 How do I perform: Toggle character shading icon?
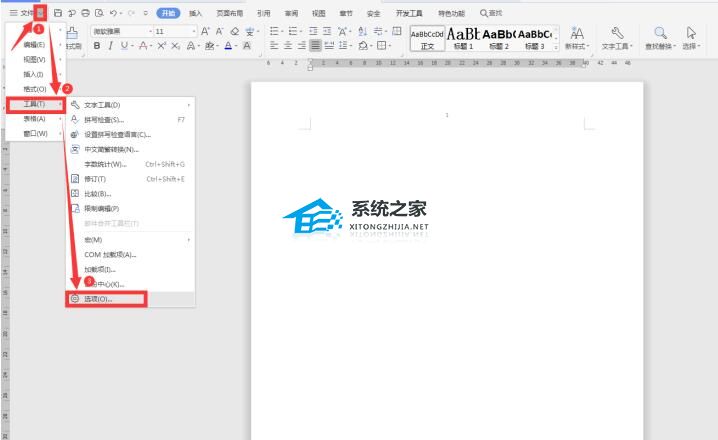coord(246,46)
